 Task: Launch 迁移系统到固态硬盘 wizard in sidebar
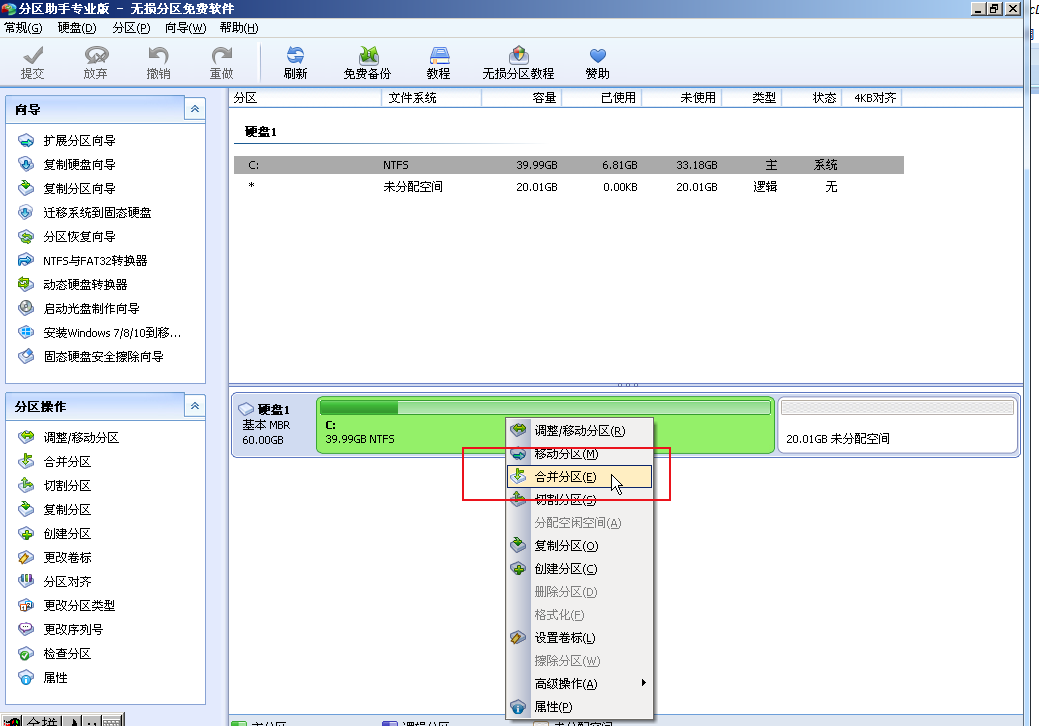pyautogui.click(x=97, y=213)
